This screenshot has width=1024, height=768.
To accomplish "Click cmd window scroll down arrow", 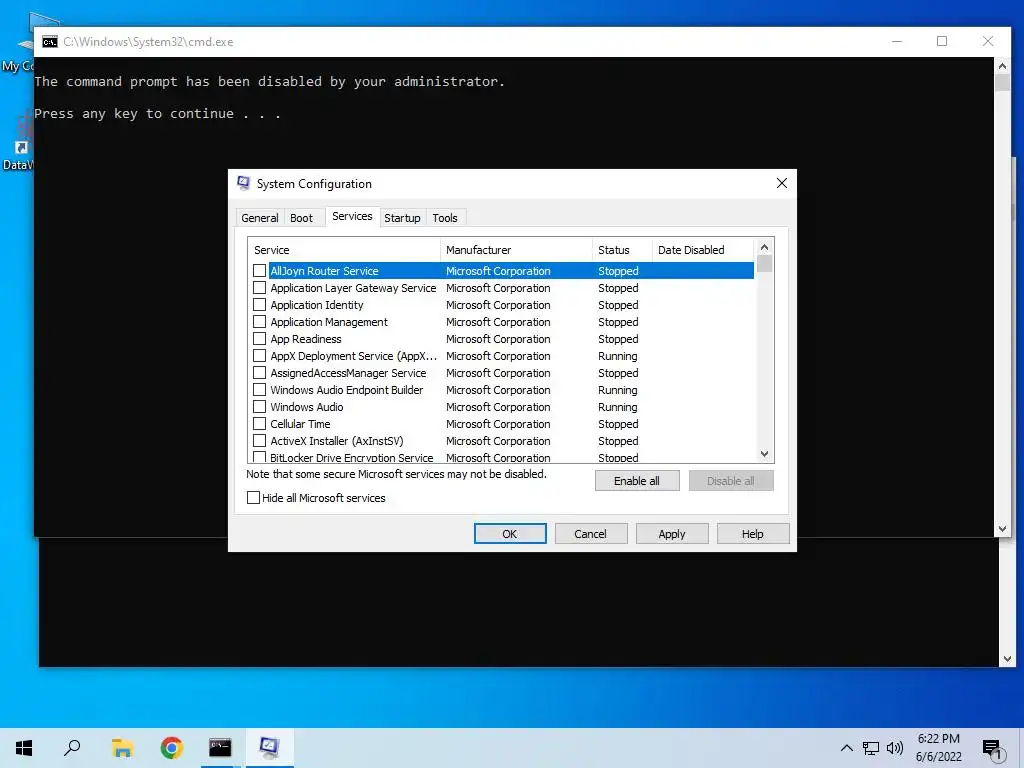I will [x=1002, y=529].
